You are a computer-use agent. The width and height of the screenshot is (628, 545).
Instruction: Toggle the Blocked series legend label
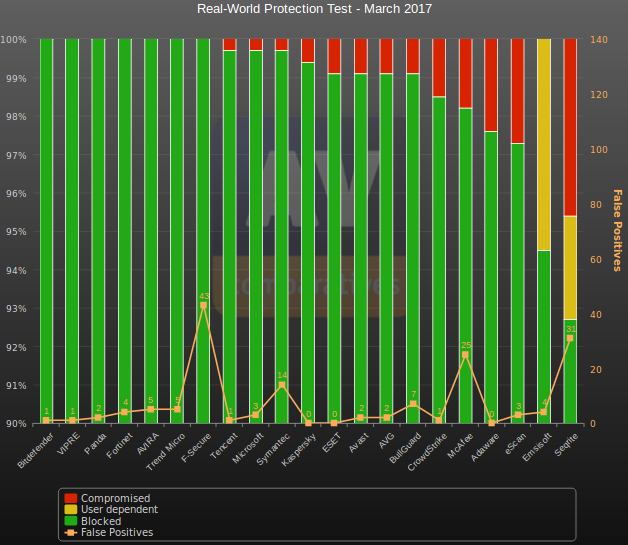coord(101,521)
